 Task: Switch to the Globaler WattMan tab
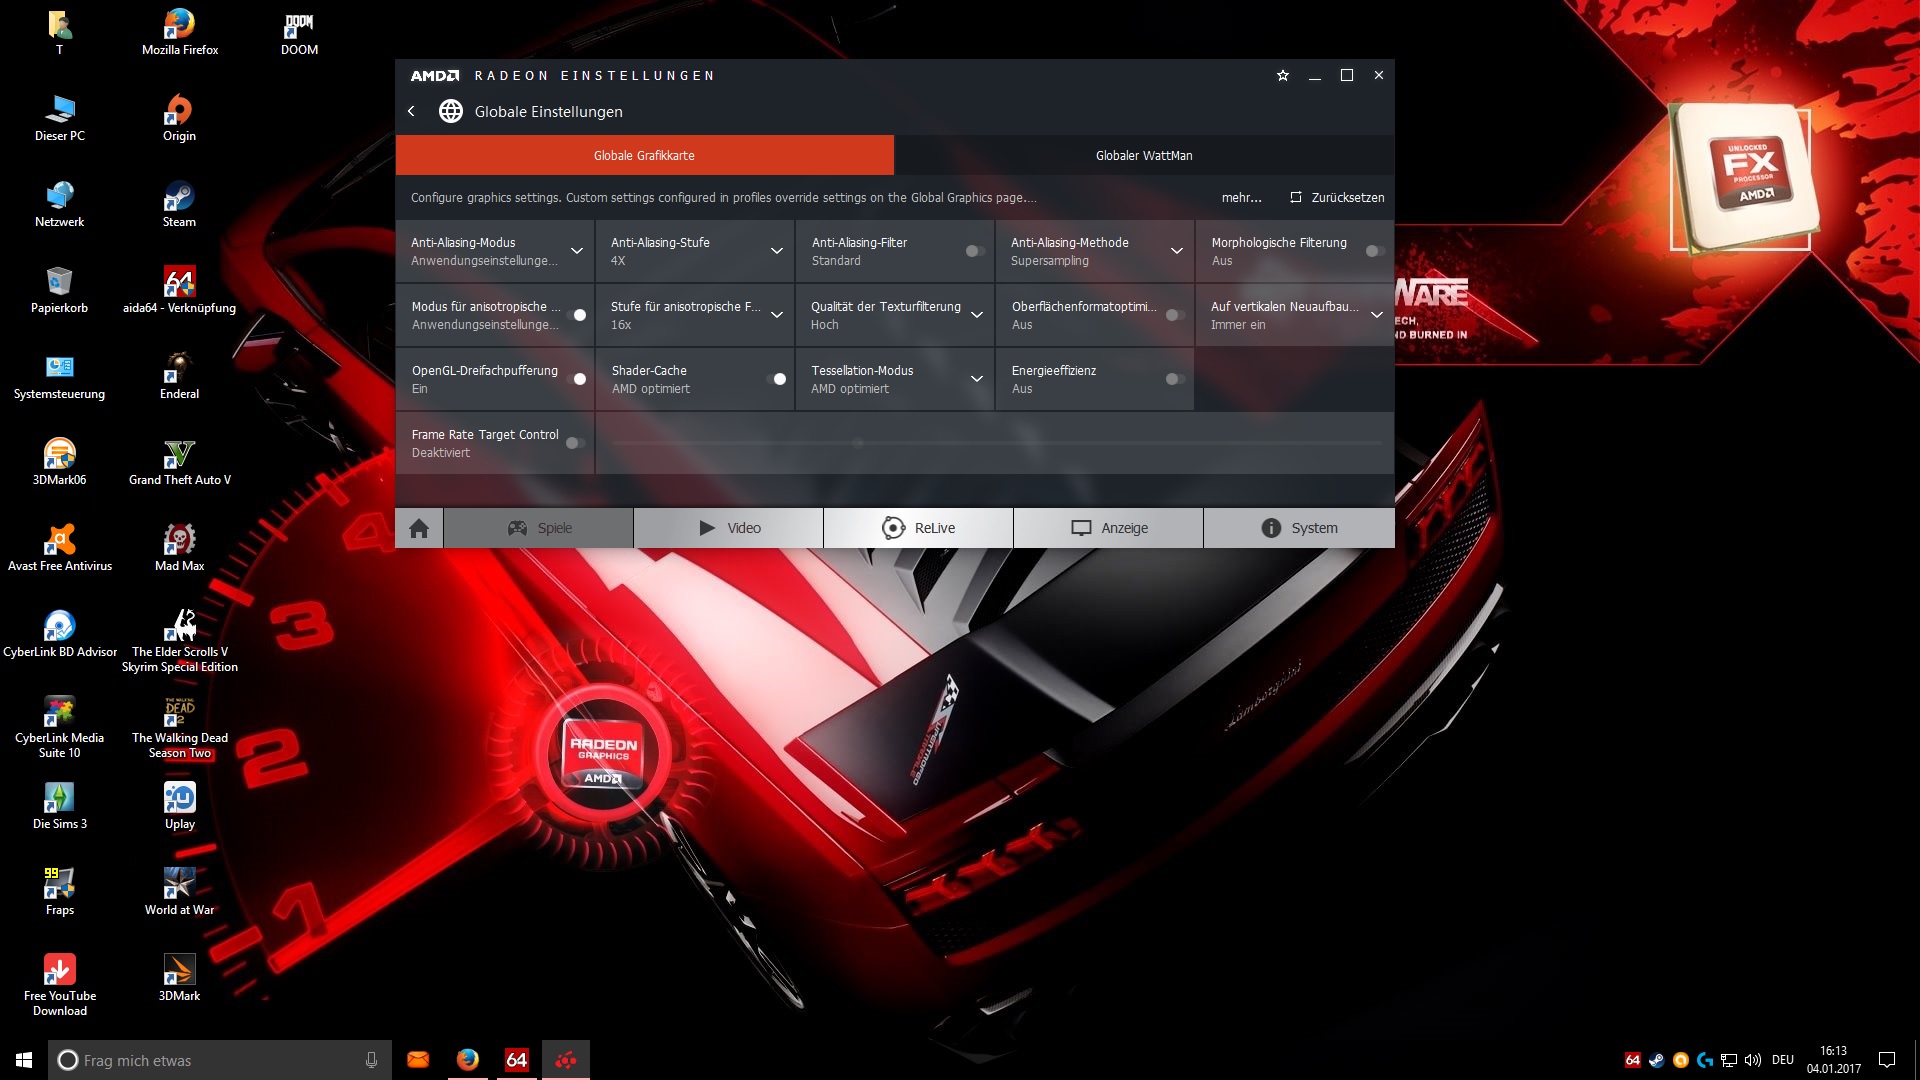pyautogui.click(x=1144, y=155)
